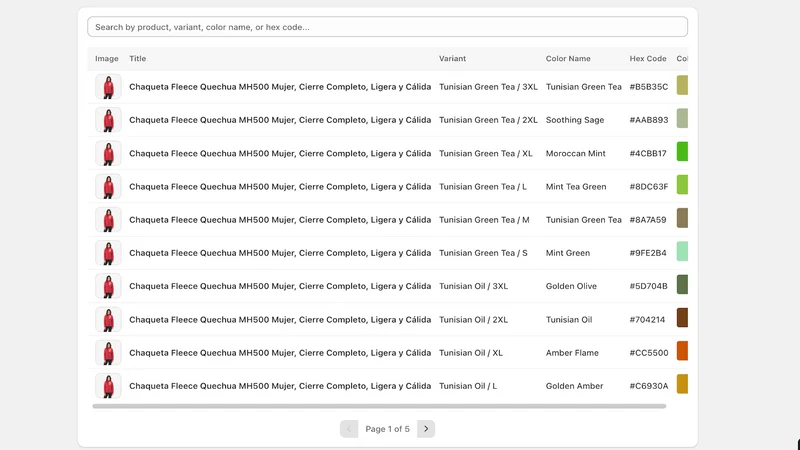Open product thumbnail for Tunisian Oil / L
The image size is (800, 450).
[108, 386]
